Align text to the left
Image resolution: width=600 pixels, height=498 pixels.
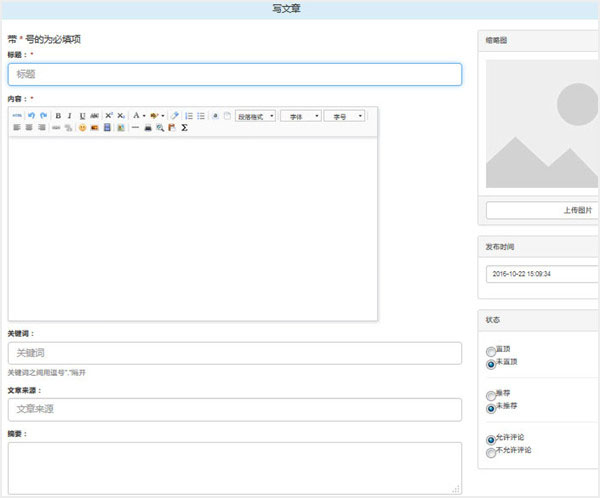(x=17, y=127)
